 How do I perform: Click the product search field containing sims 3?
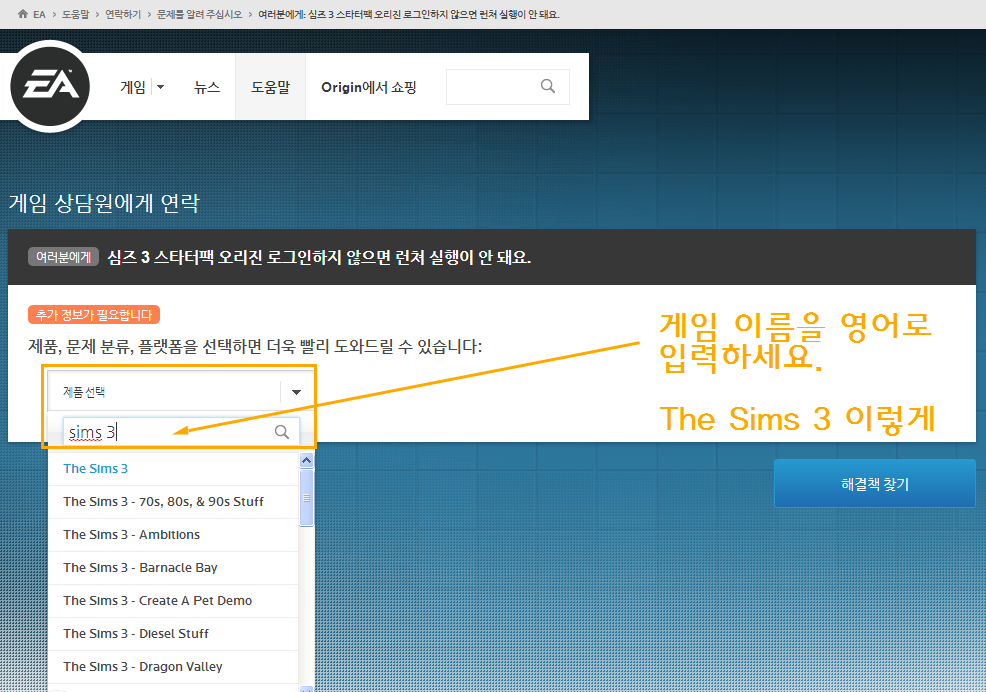pyautogui.click(x=181, y=432)
